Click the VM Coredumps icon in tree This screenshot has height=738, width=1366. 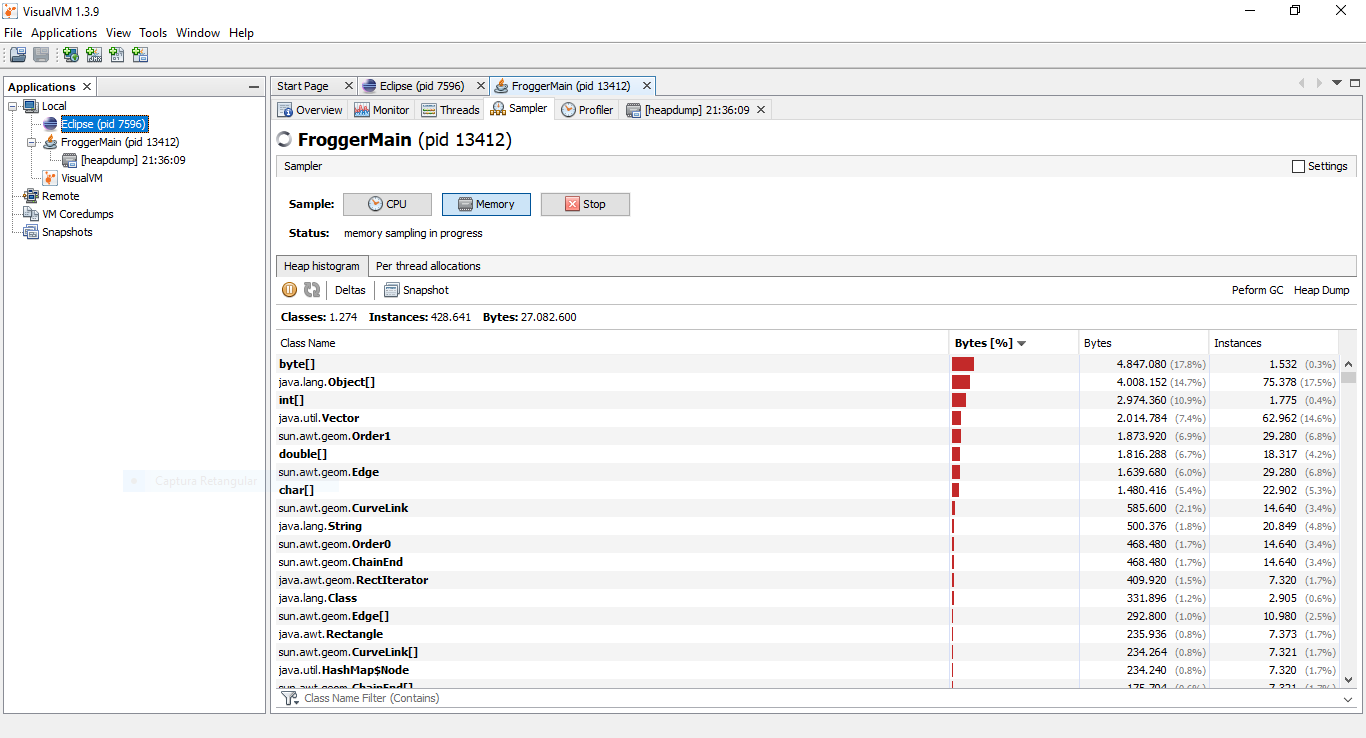click(x=31, y=214)
